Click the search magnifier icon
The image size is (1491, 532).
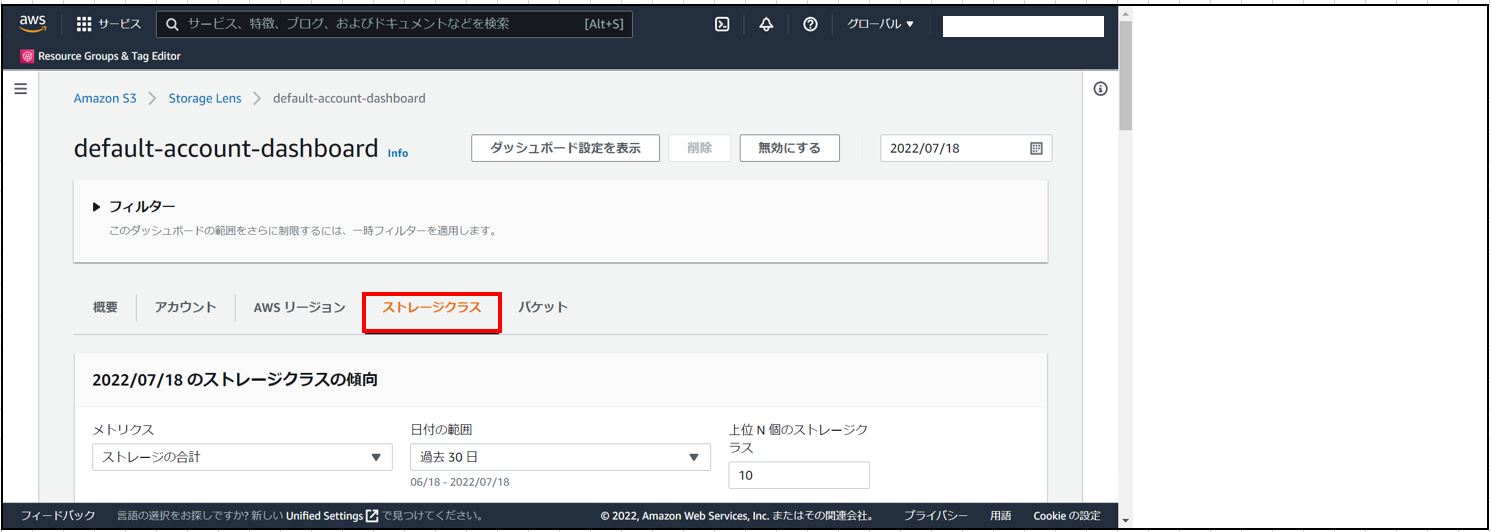click(x=173, y=24)
